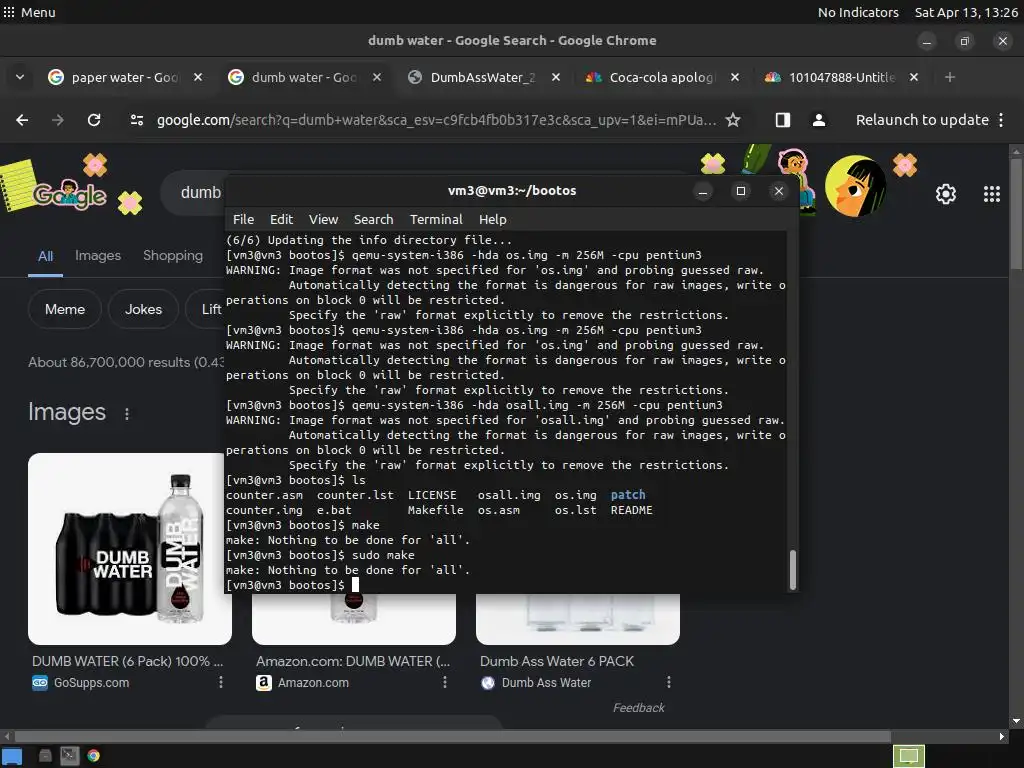Select the All search results tab
The height and width of the screenshot is (768, 1024).
pos(45,256)
